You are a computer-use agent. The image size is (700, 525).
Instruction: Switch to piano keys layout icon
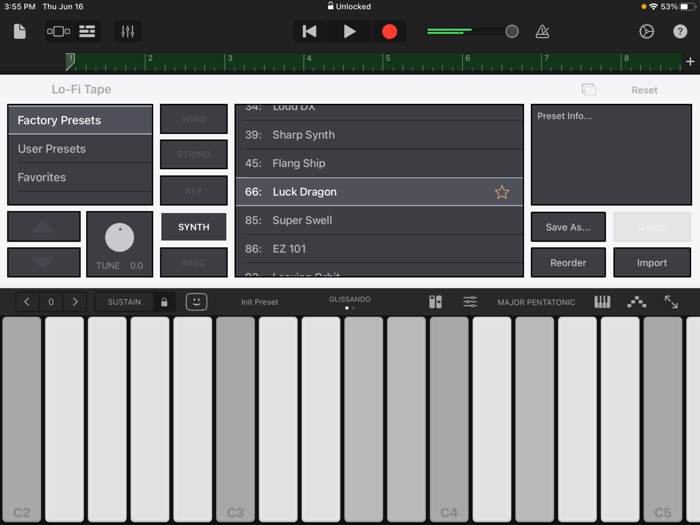coord(602,302)
